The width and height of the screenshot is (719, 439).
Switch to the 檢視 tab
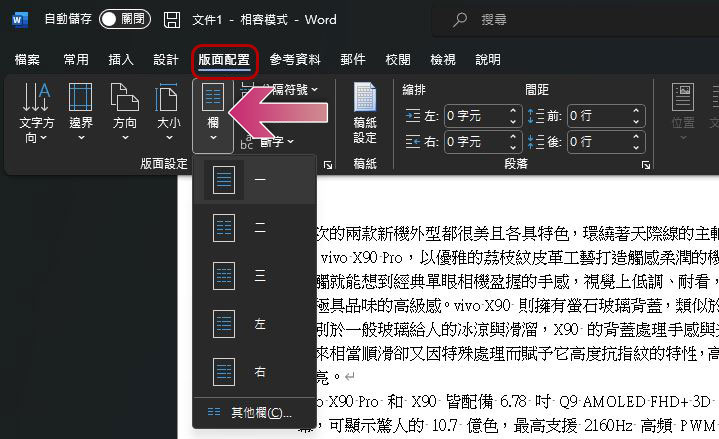[443, 60]
